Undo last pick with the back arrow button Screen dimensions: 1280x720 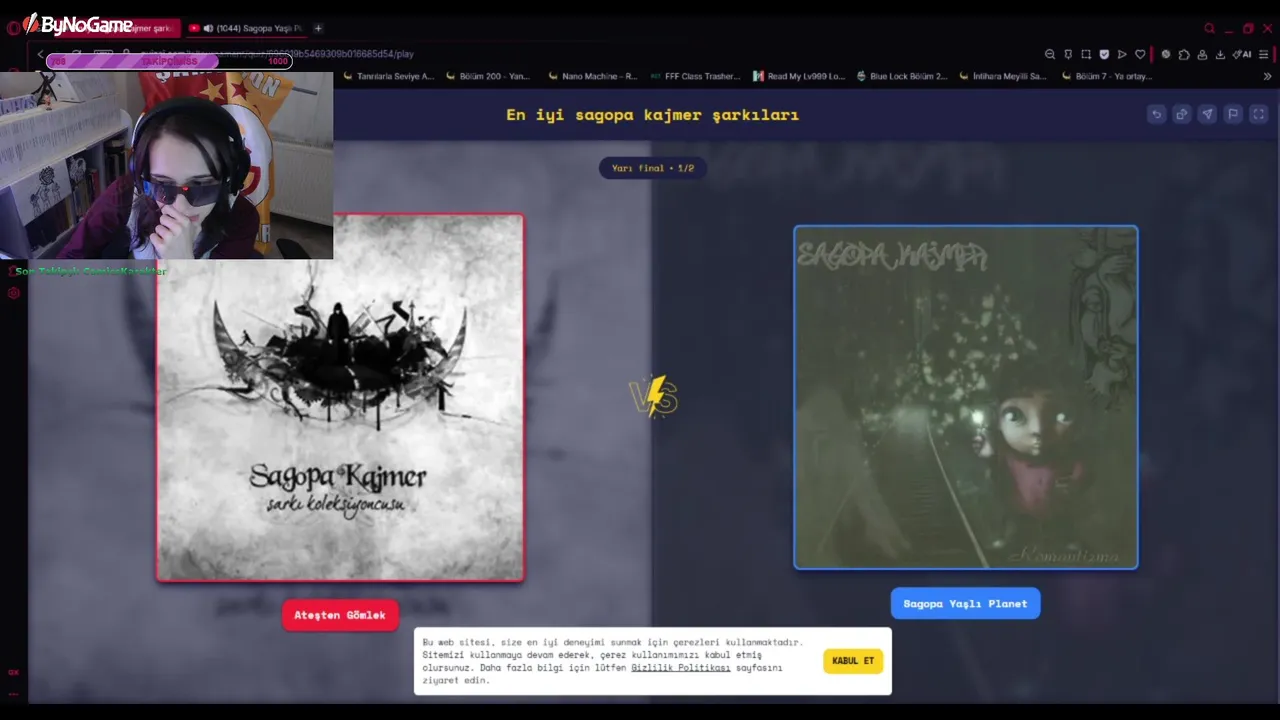(1156, 114)
